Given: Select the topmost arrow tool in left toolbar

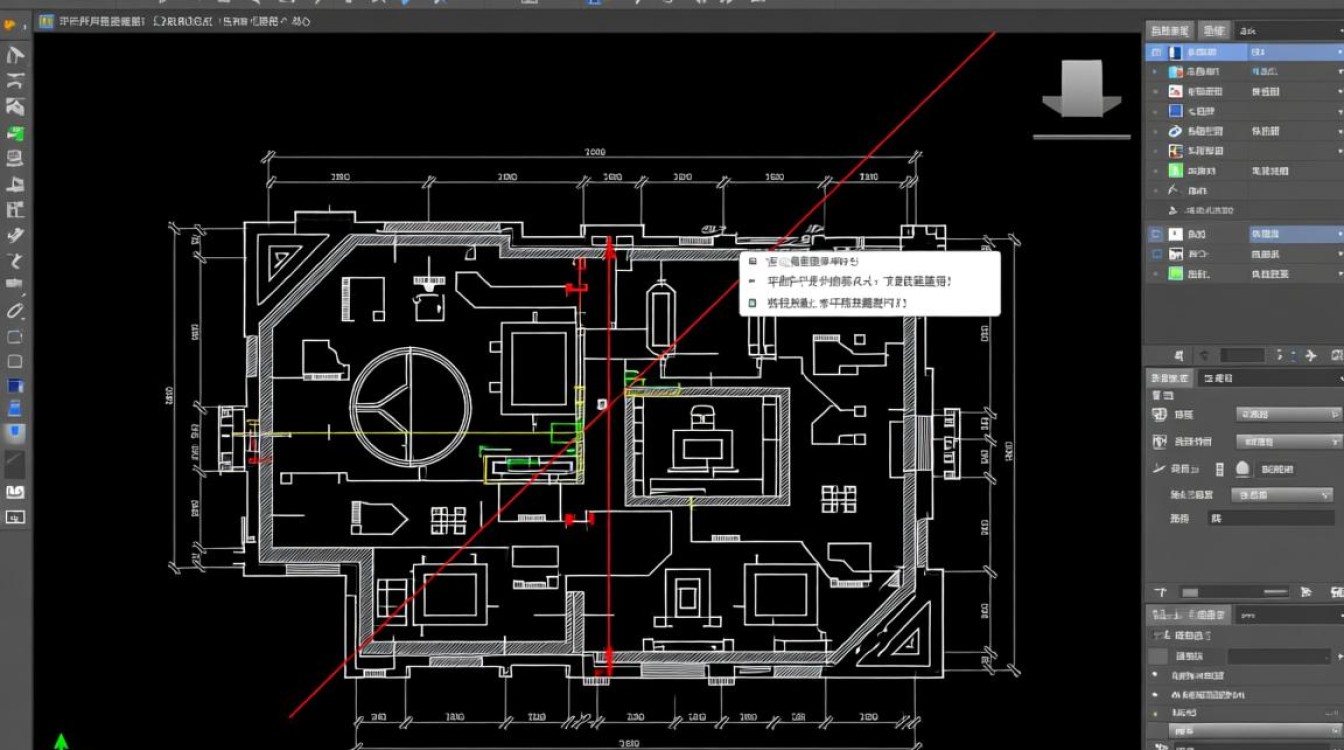Looking at the screenshot, I should click(x=15, y=56).
